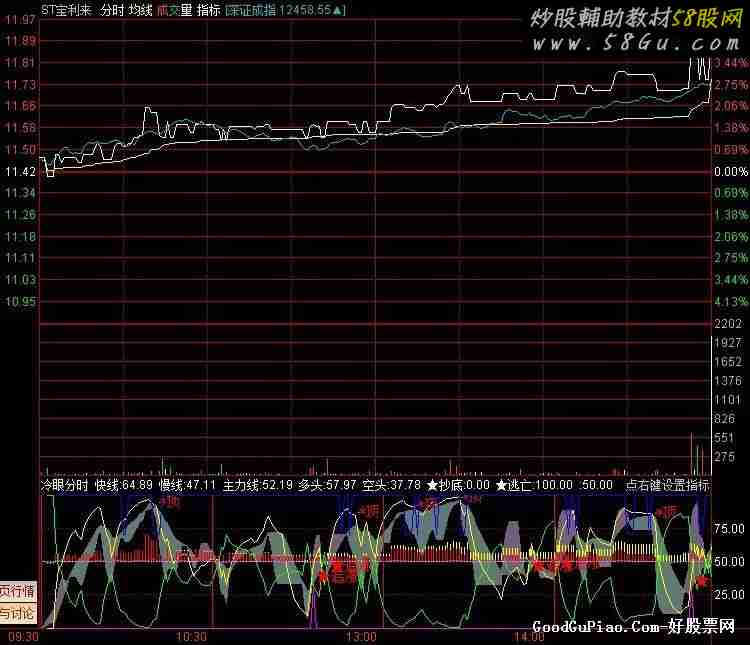Click the 4.13% percent axis label

[731, 301]
